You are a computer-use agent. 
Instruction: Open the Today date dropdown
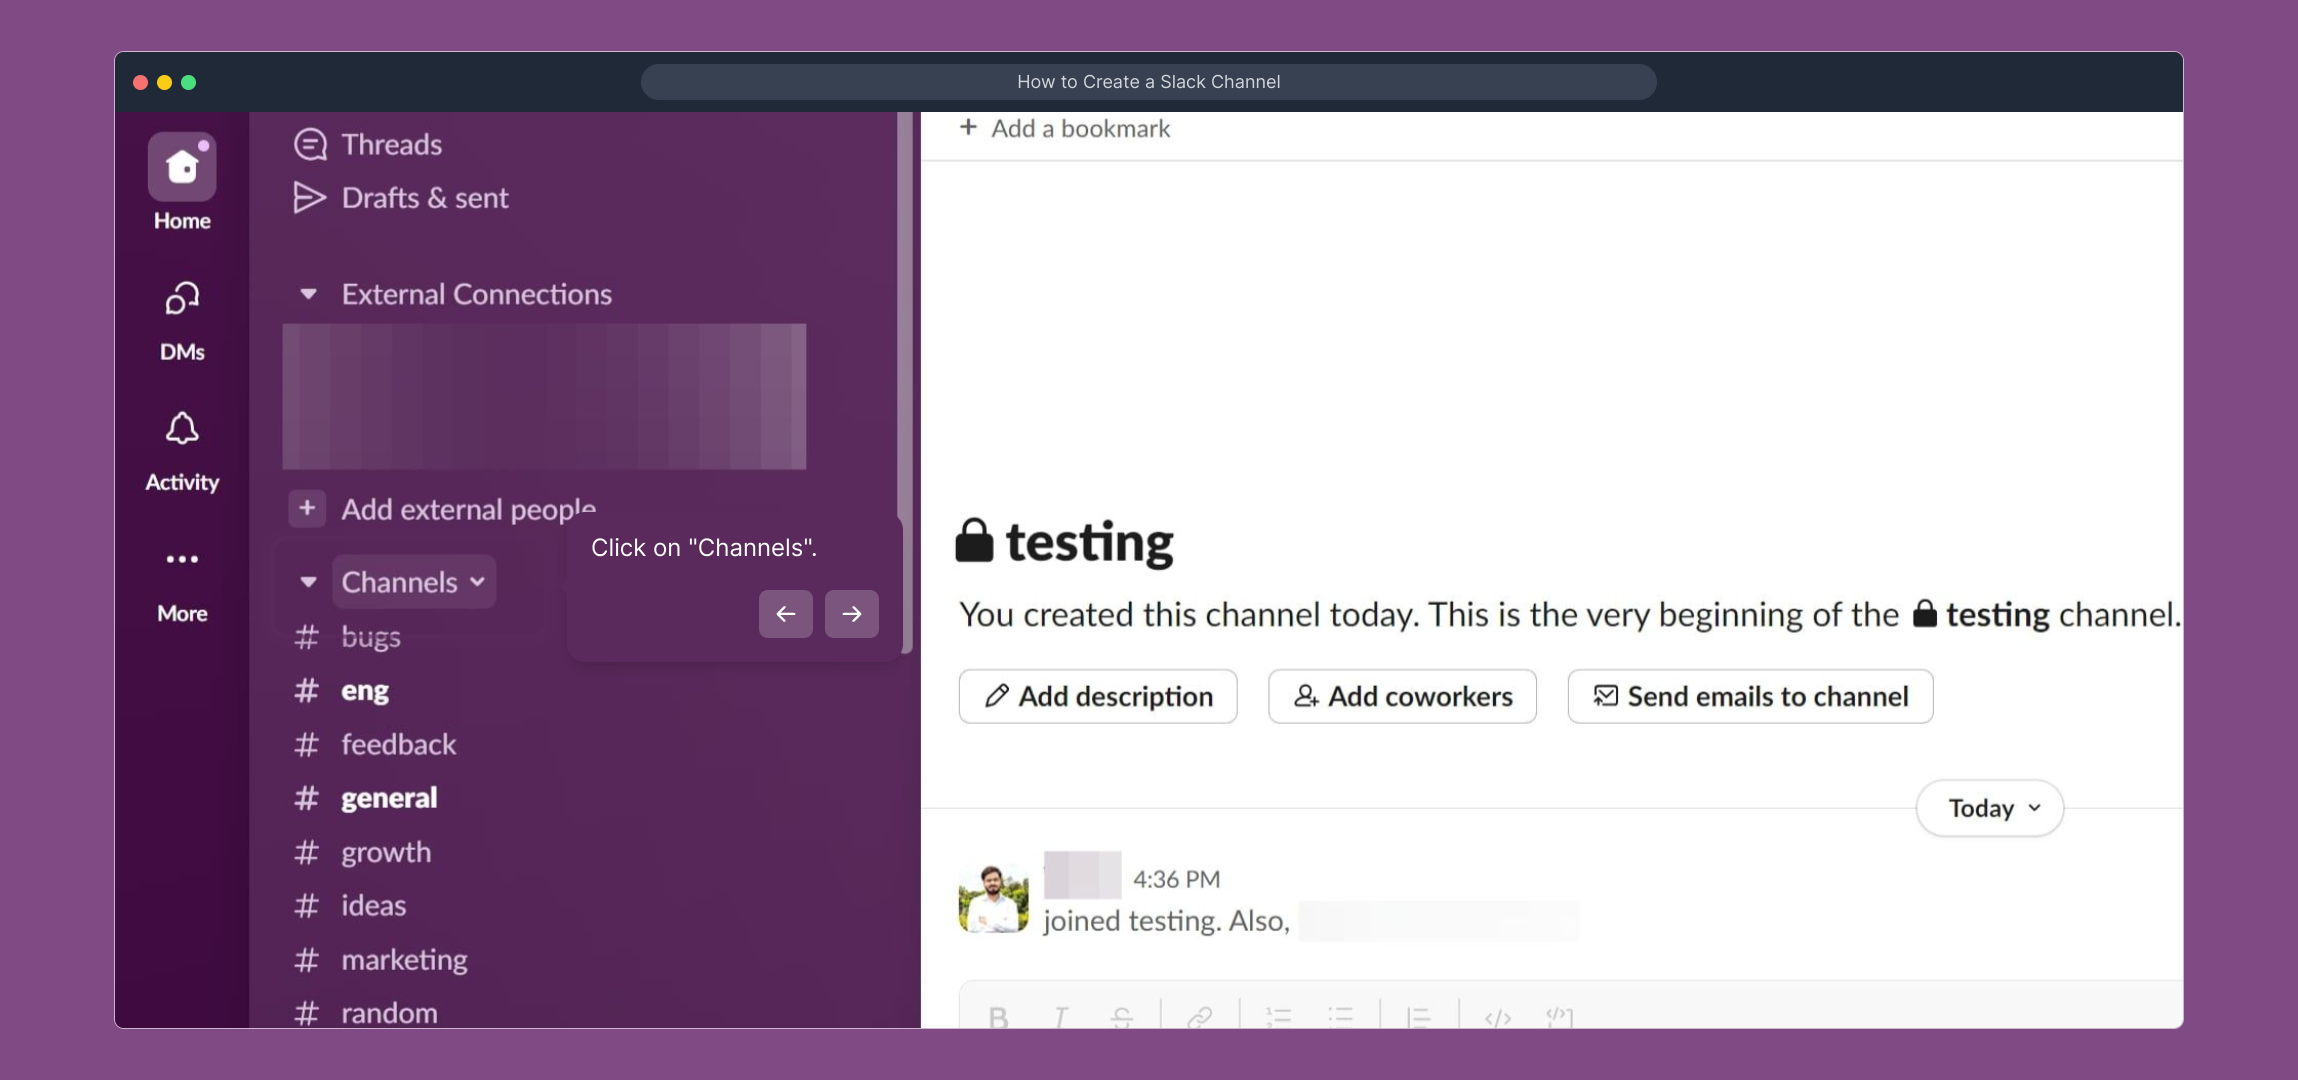(x=1987, y=808)
